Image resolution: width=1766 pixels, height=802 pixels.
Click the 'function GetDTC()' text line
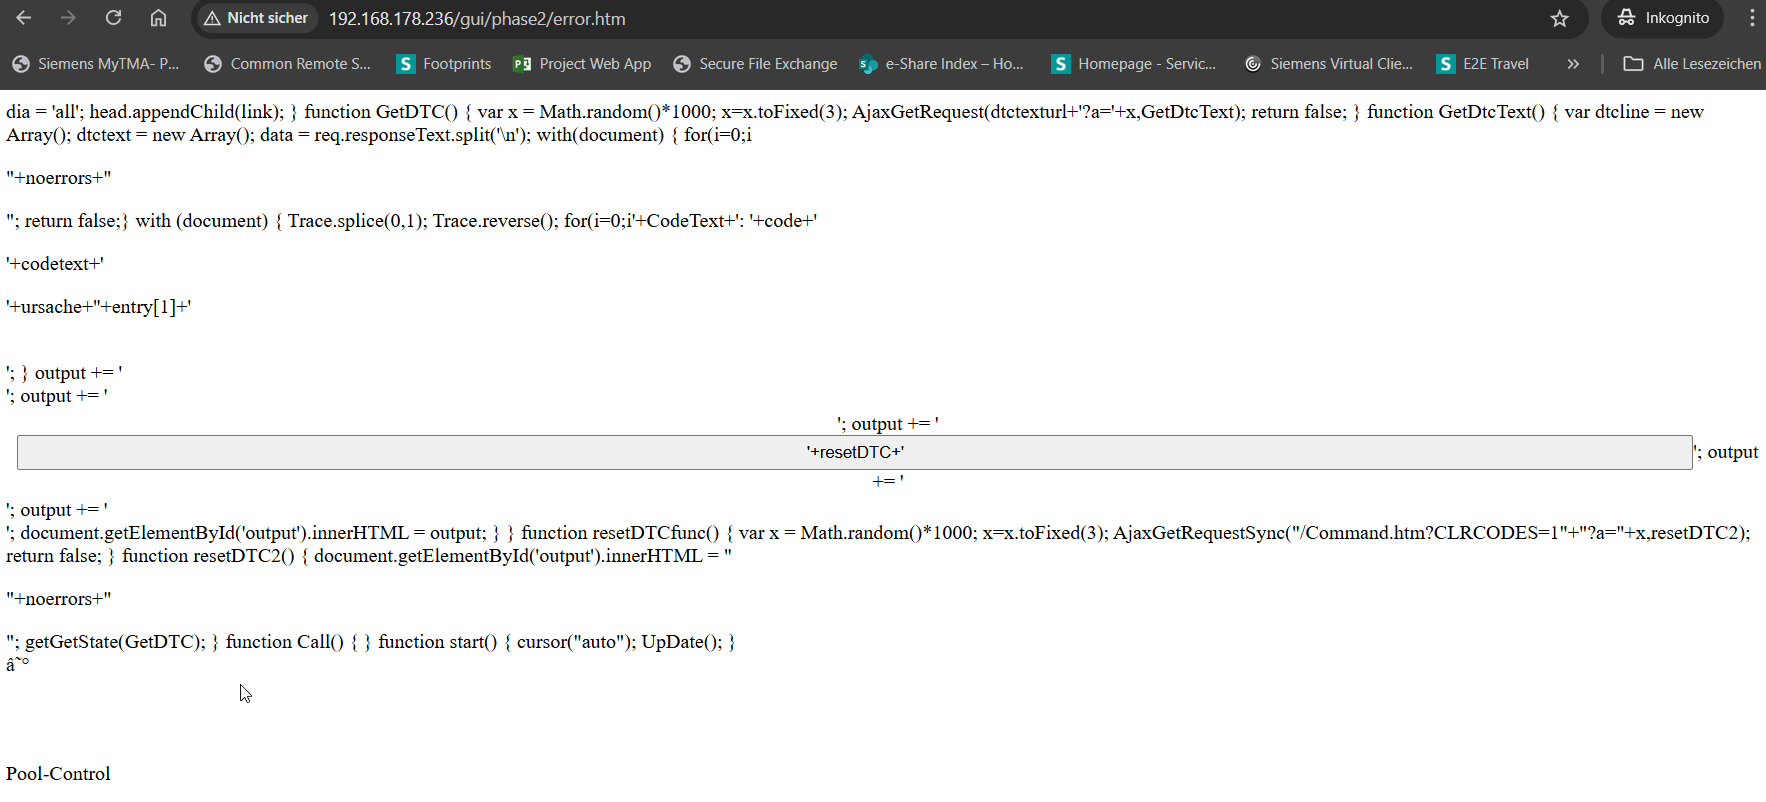click(x=381, y=112)
